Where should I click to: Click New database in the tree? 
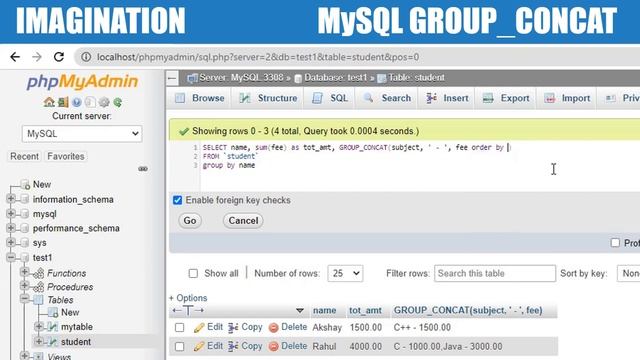pyautogui.click(x=42, y=184)
